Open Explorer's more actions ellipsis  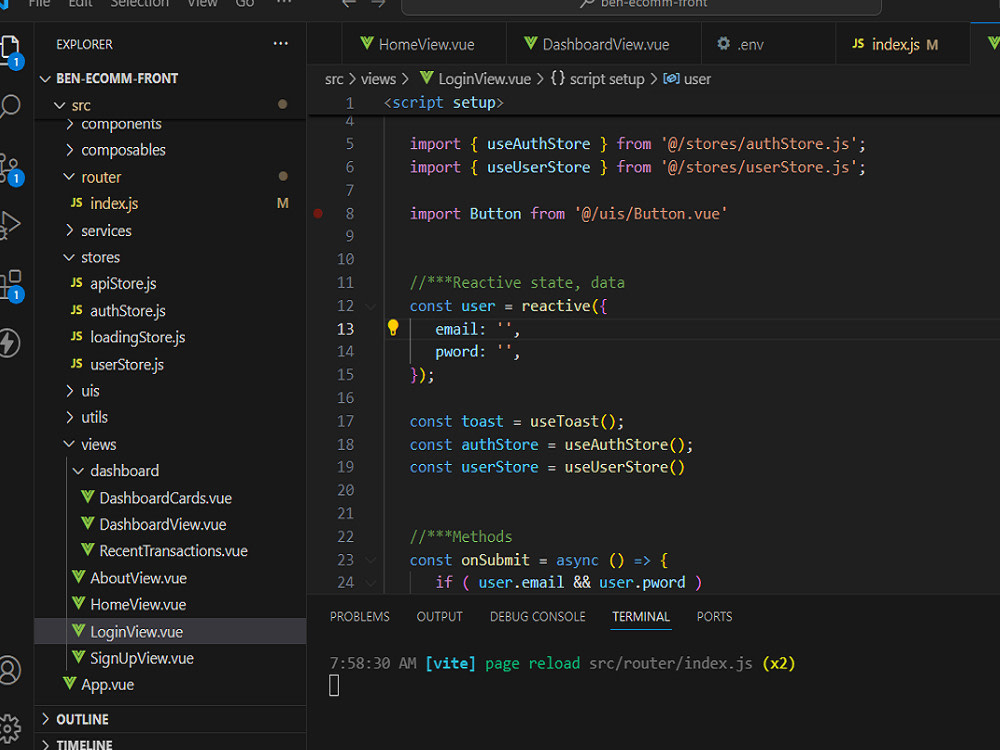(x=281, y=44)
